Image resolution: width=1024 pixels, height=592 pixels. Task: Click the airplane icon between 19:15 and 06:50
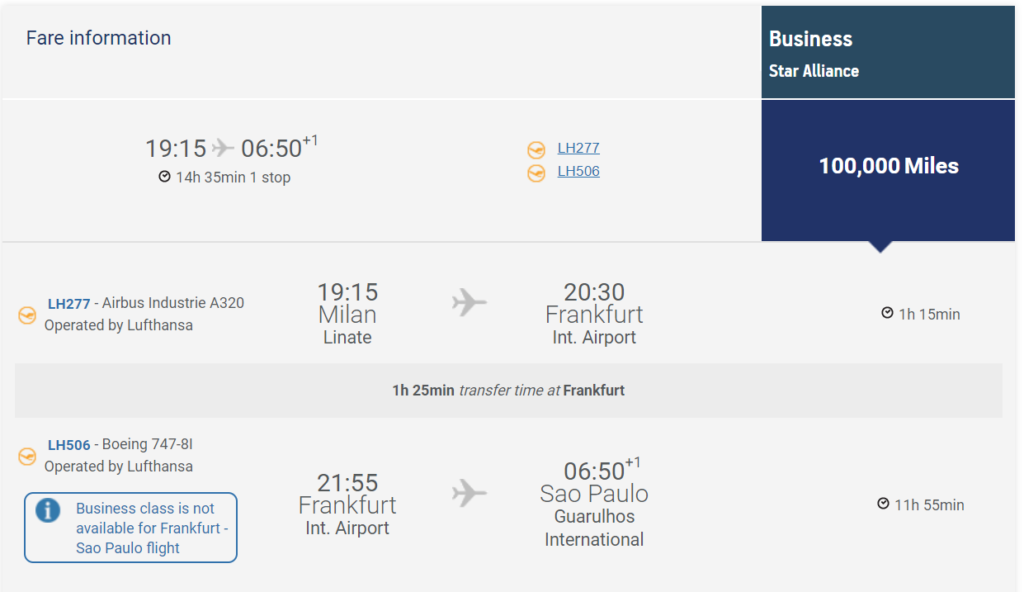[223, 148]
